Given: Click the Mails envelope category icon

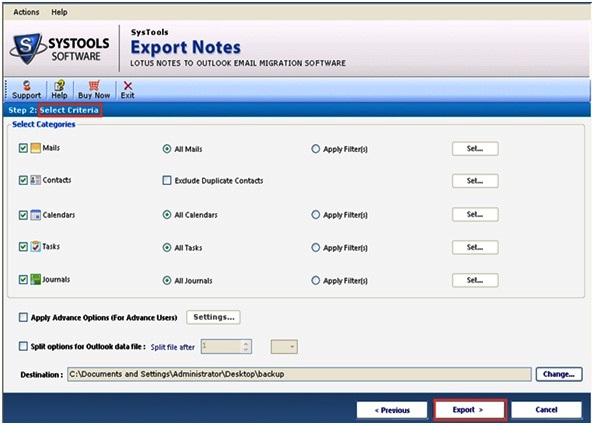Looking at the screenshot, I should point(35,148).
